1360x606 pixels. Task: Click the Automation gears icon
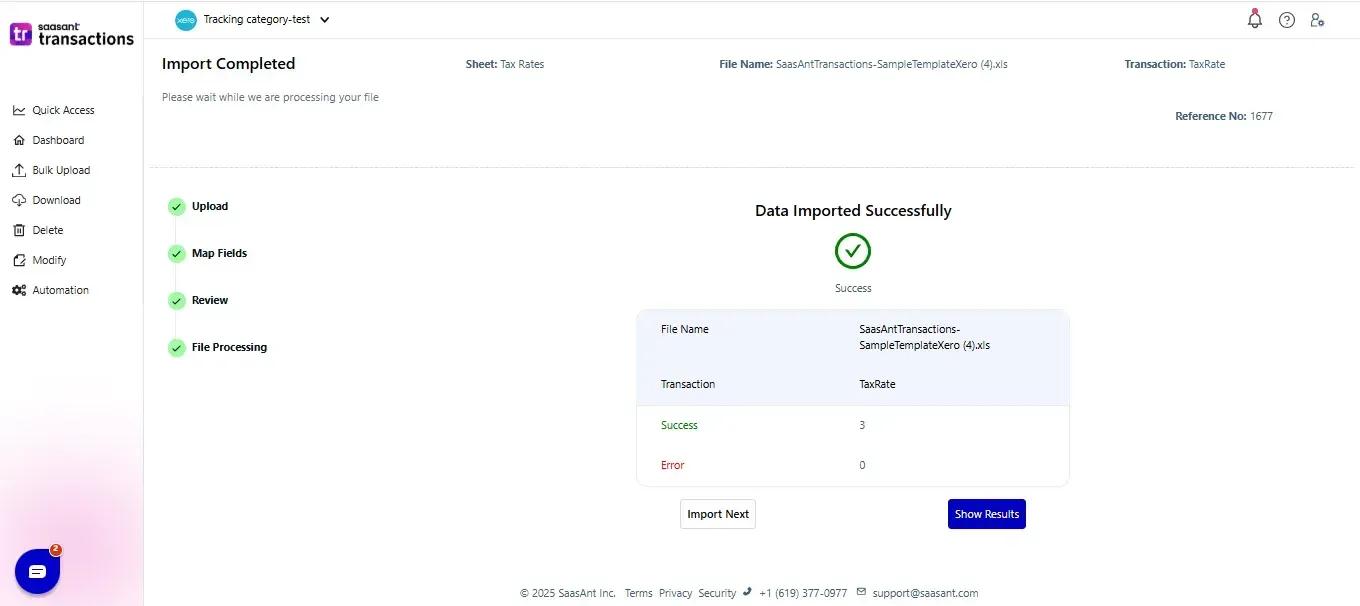19,290
